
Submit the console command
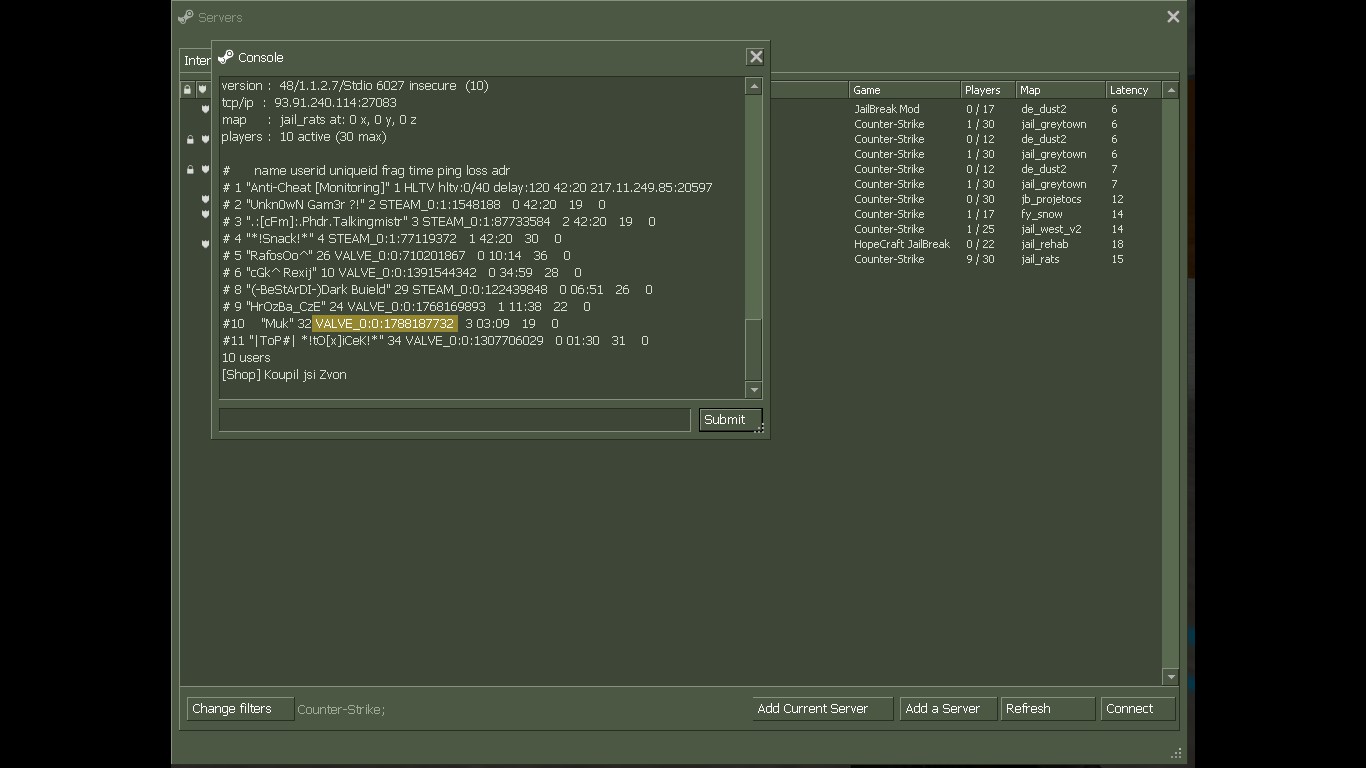730,420
